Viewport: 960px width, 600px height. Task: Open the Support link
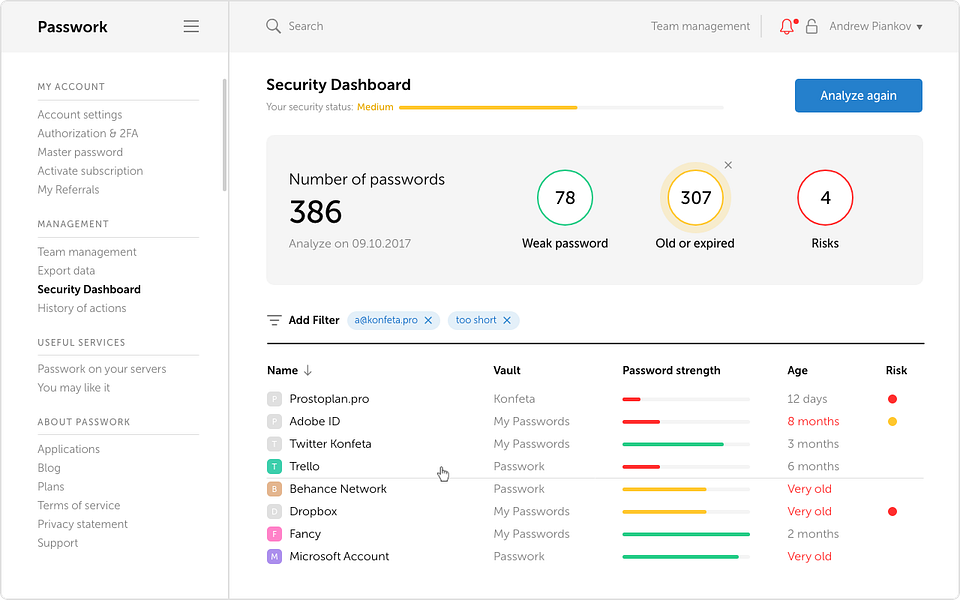pyautogui.click(x=58, y=543)
